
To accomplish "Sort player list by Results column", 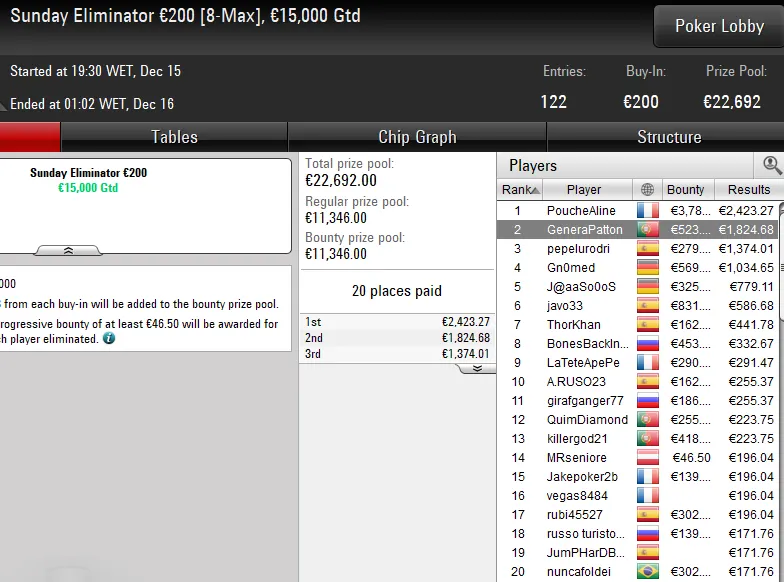I will coord(748,190).
